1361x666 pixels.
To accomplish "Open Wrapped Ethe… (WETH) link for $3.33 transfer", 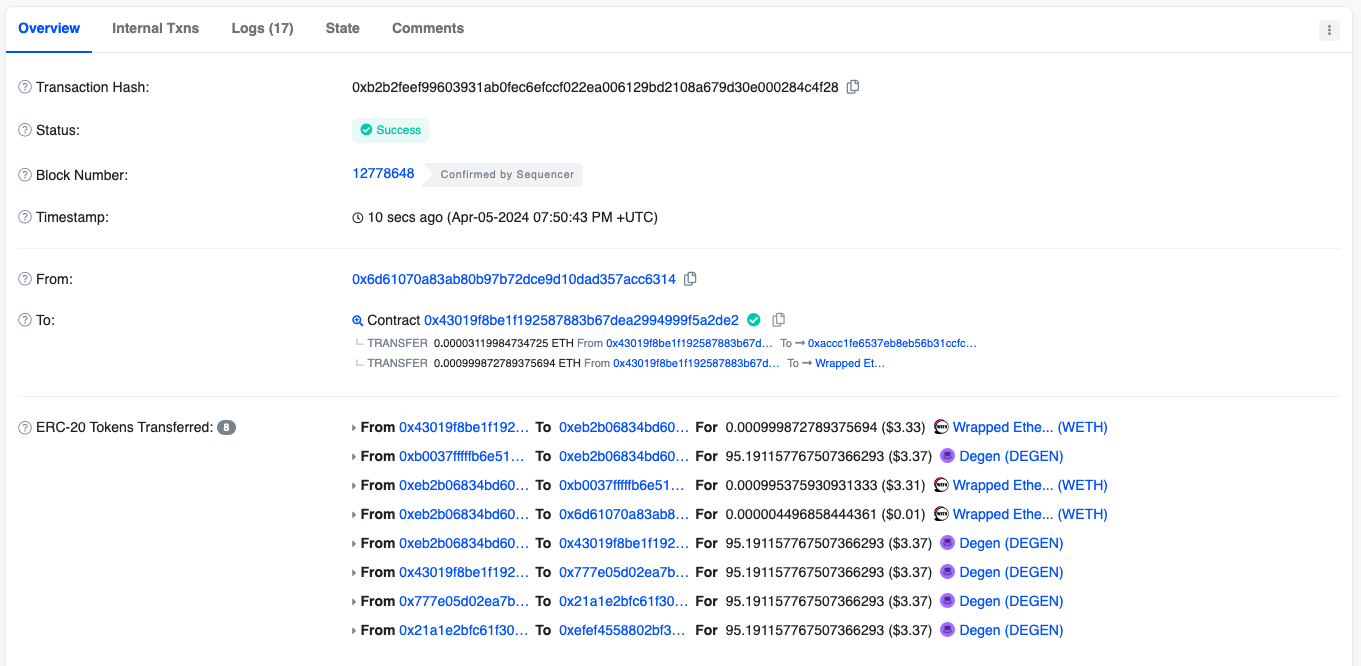I will pos(1030,427).
